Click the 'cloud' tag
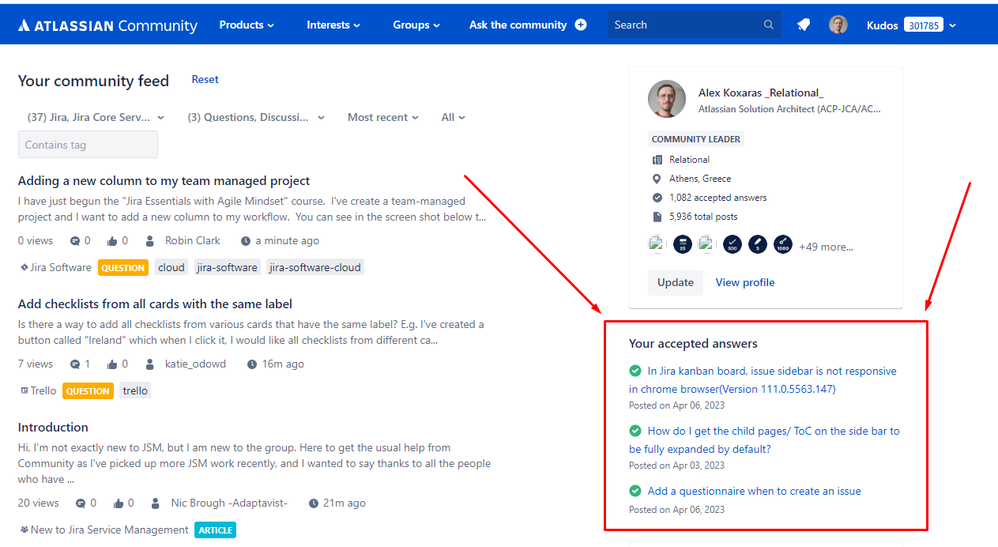Image resolution: width=998 pixels, height=547 pixels. pyautogui.click(x=171, y=267)
